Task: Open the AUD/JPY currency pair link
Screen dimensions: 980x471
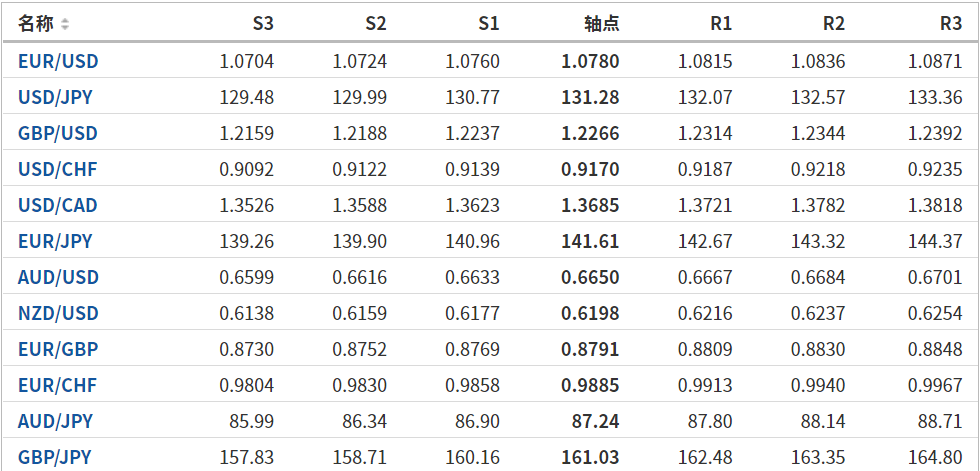Action: pos(55,421)
